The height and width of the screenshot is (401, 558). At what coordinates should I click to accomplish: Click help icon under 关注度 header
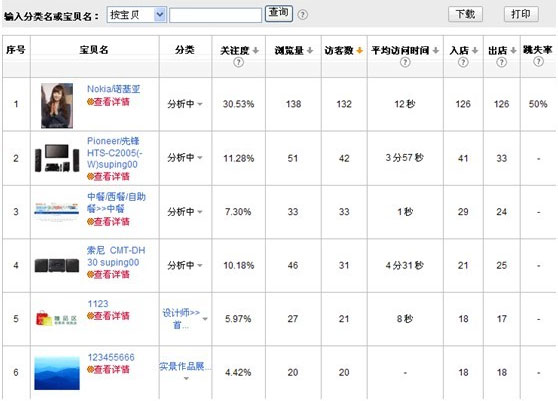coord(238,62)
